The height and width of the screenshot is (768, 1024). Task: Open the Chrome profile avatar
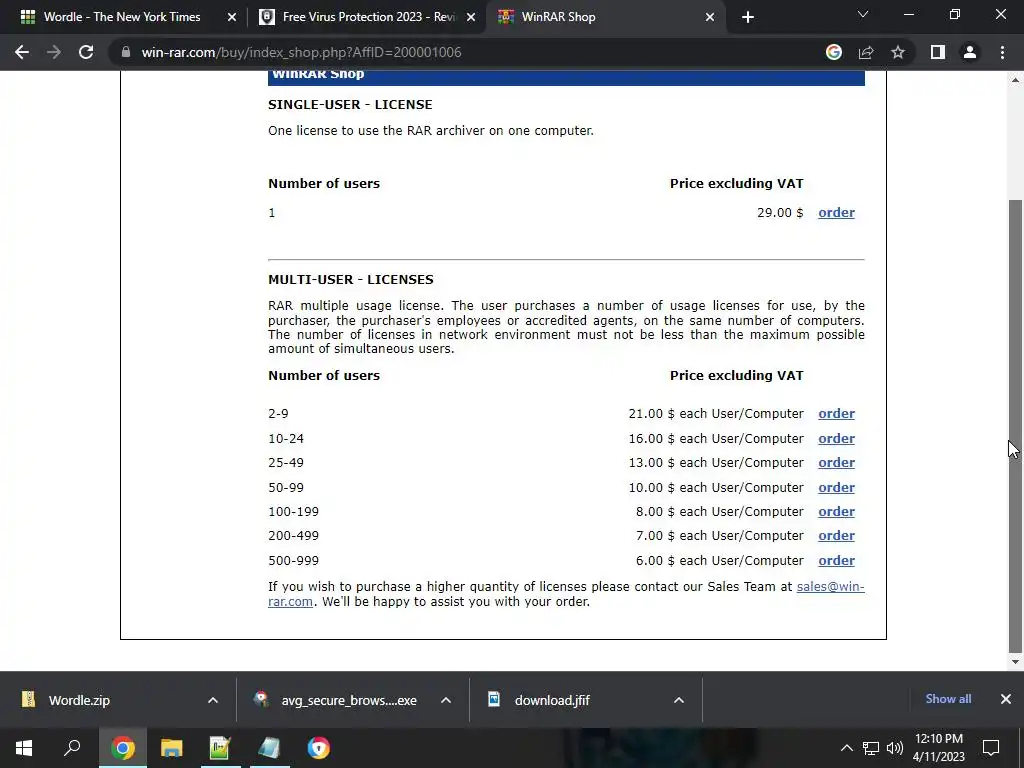(x=970, y=52)
